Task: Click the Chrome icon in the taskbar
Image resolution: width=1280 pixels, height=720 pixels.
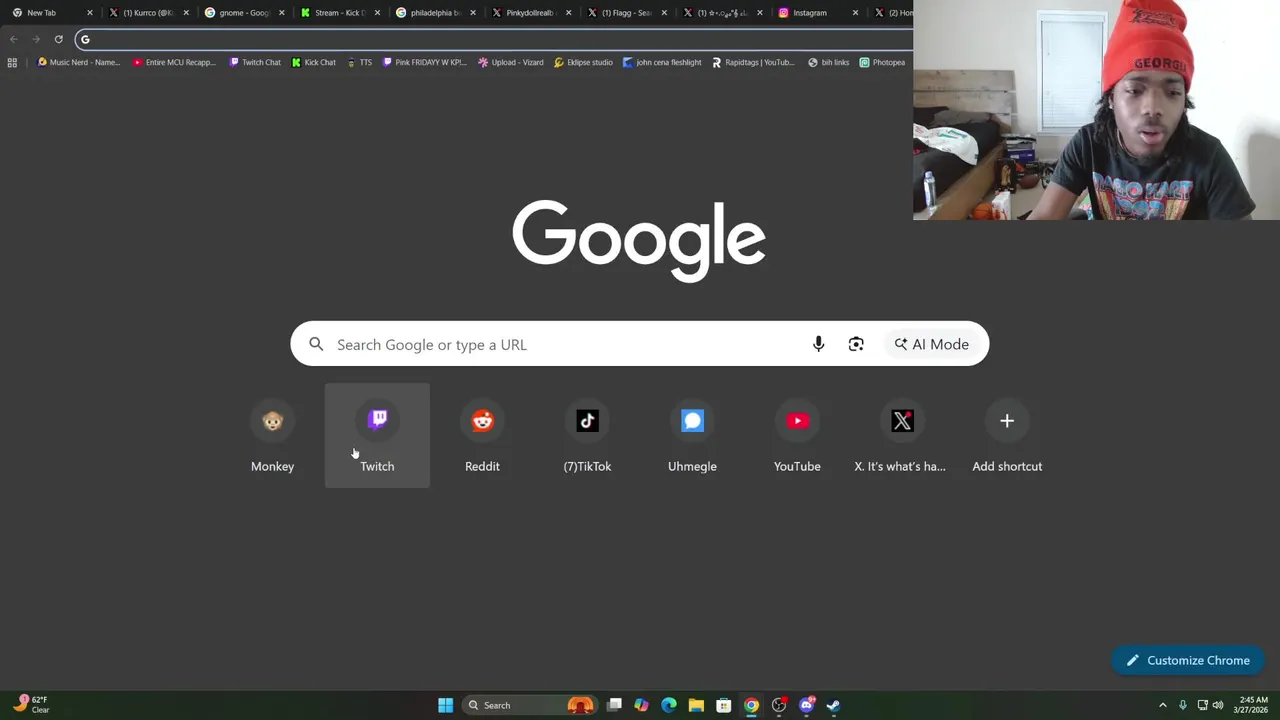Action: 751,705
